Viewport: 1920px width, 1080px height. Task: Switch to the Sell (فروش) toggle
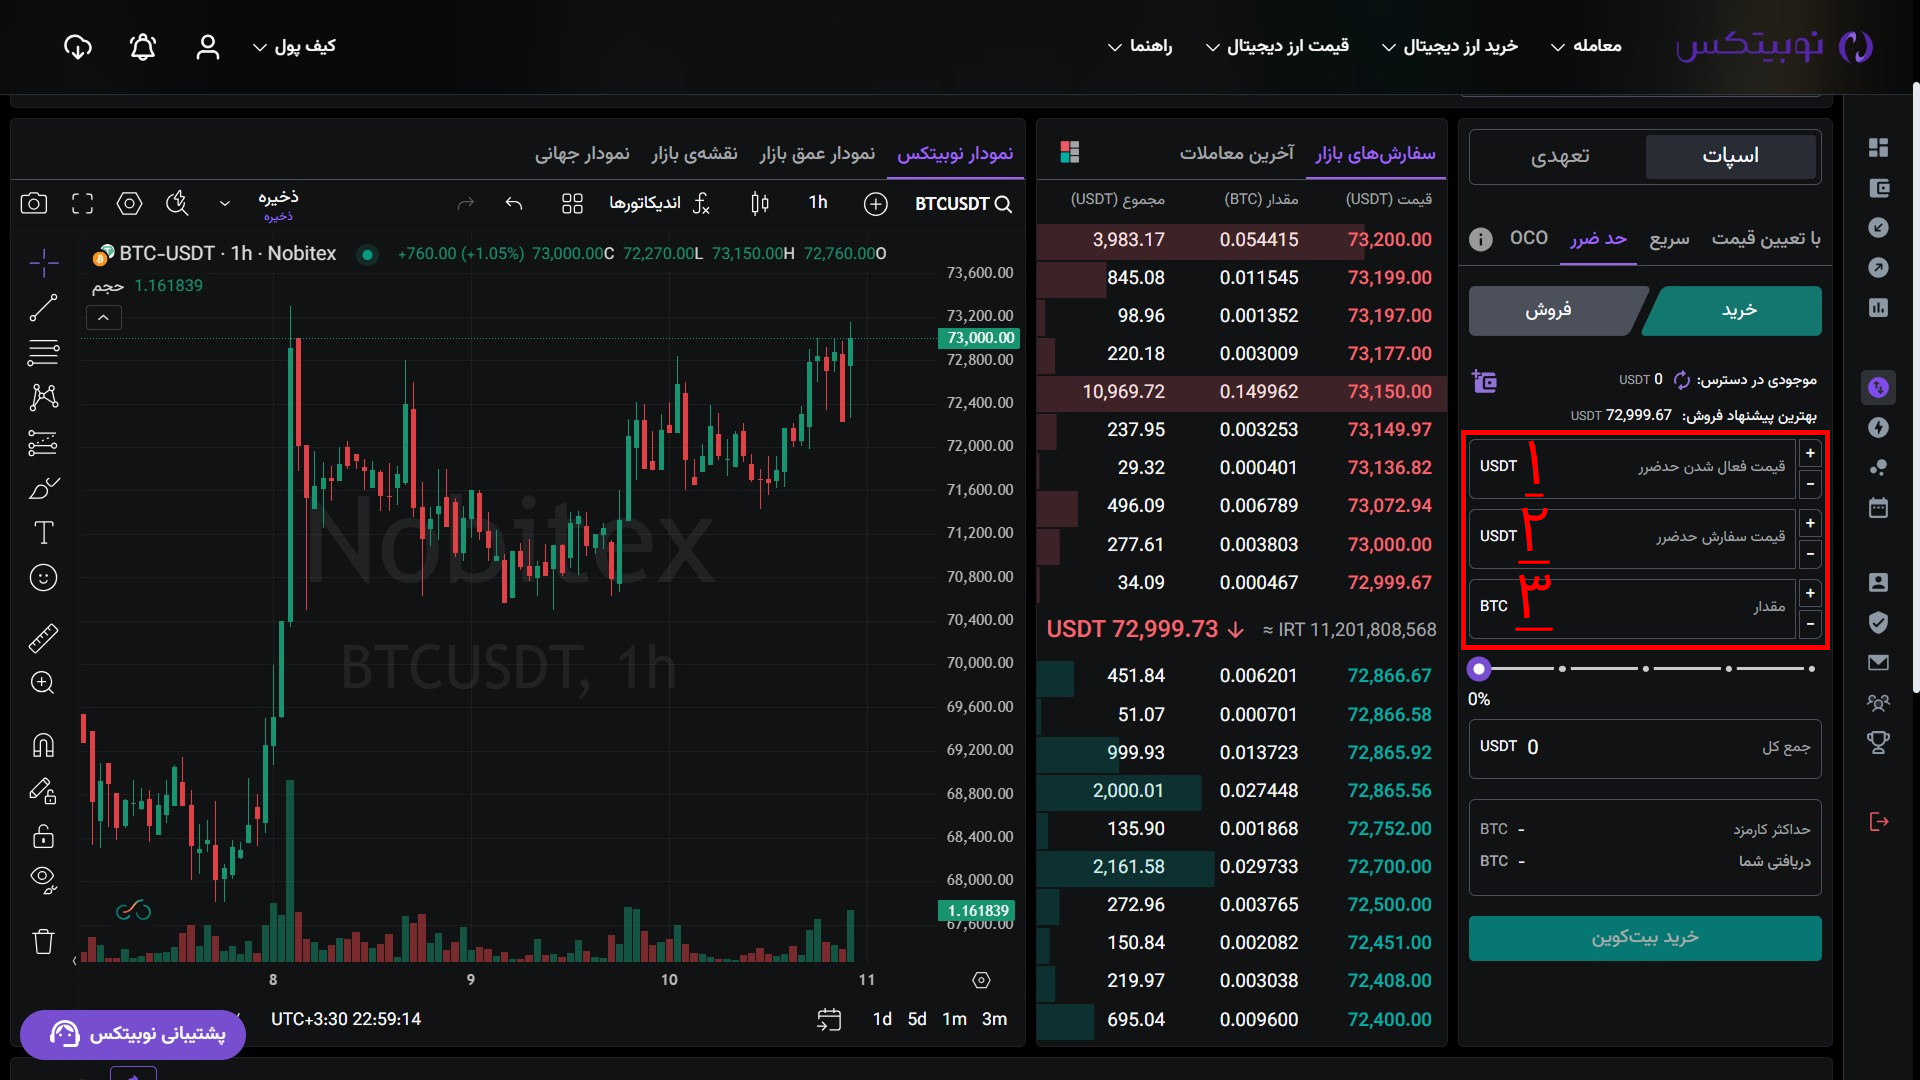[1548, 311]
